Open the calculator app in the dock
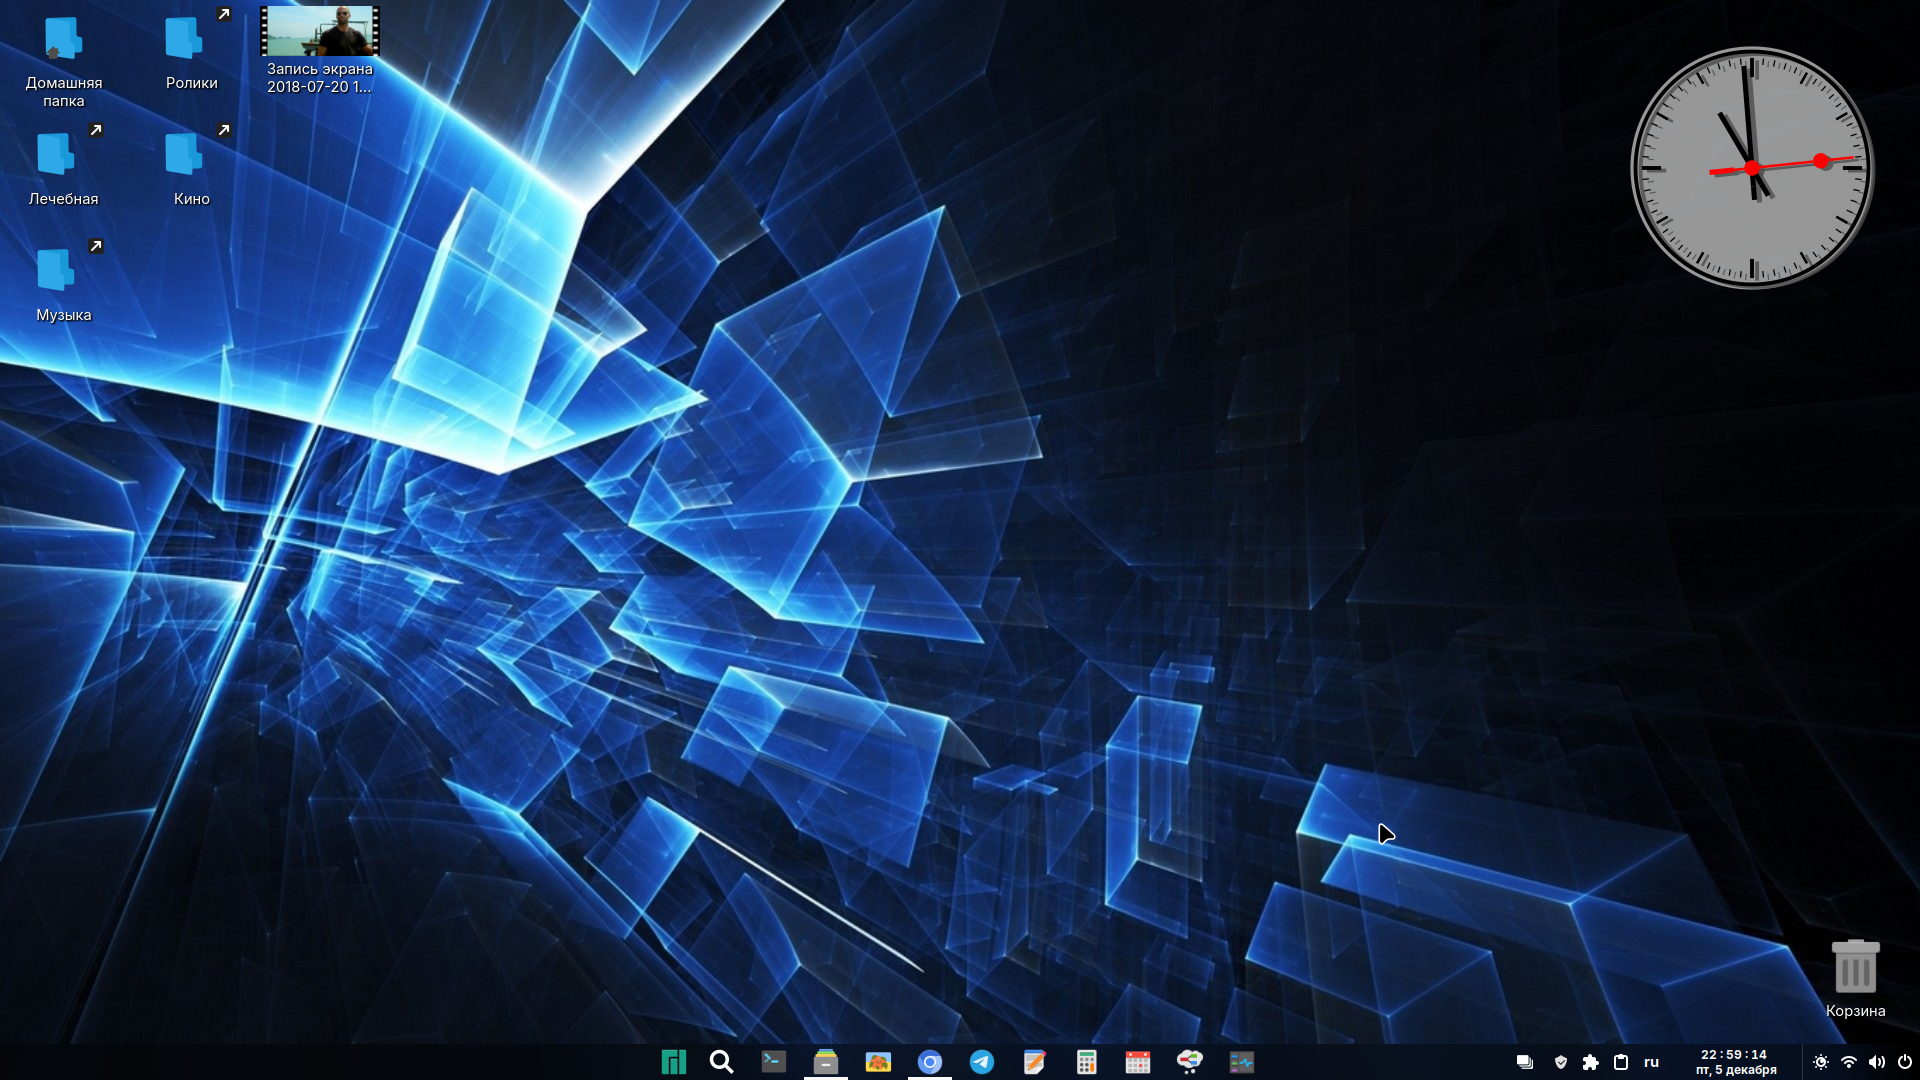 [x=1086, y=1062]
